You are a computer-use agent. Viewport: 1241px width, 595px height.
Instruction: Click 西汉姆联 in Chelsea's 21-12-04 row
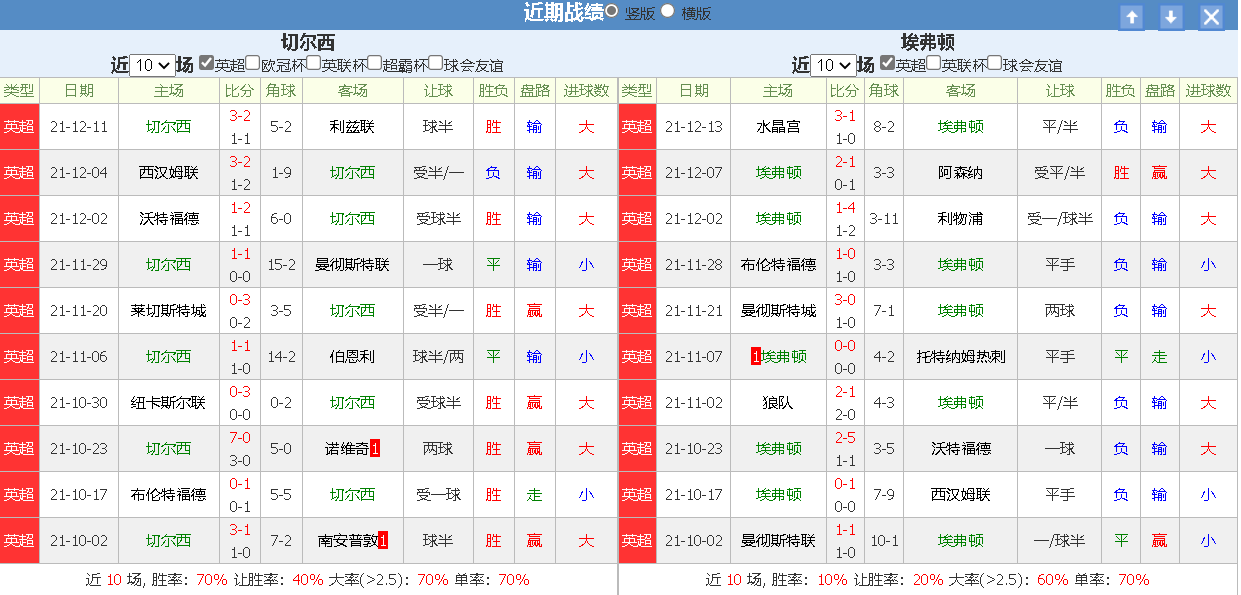pyautogui.click(x=168, y=173)
